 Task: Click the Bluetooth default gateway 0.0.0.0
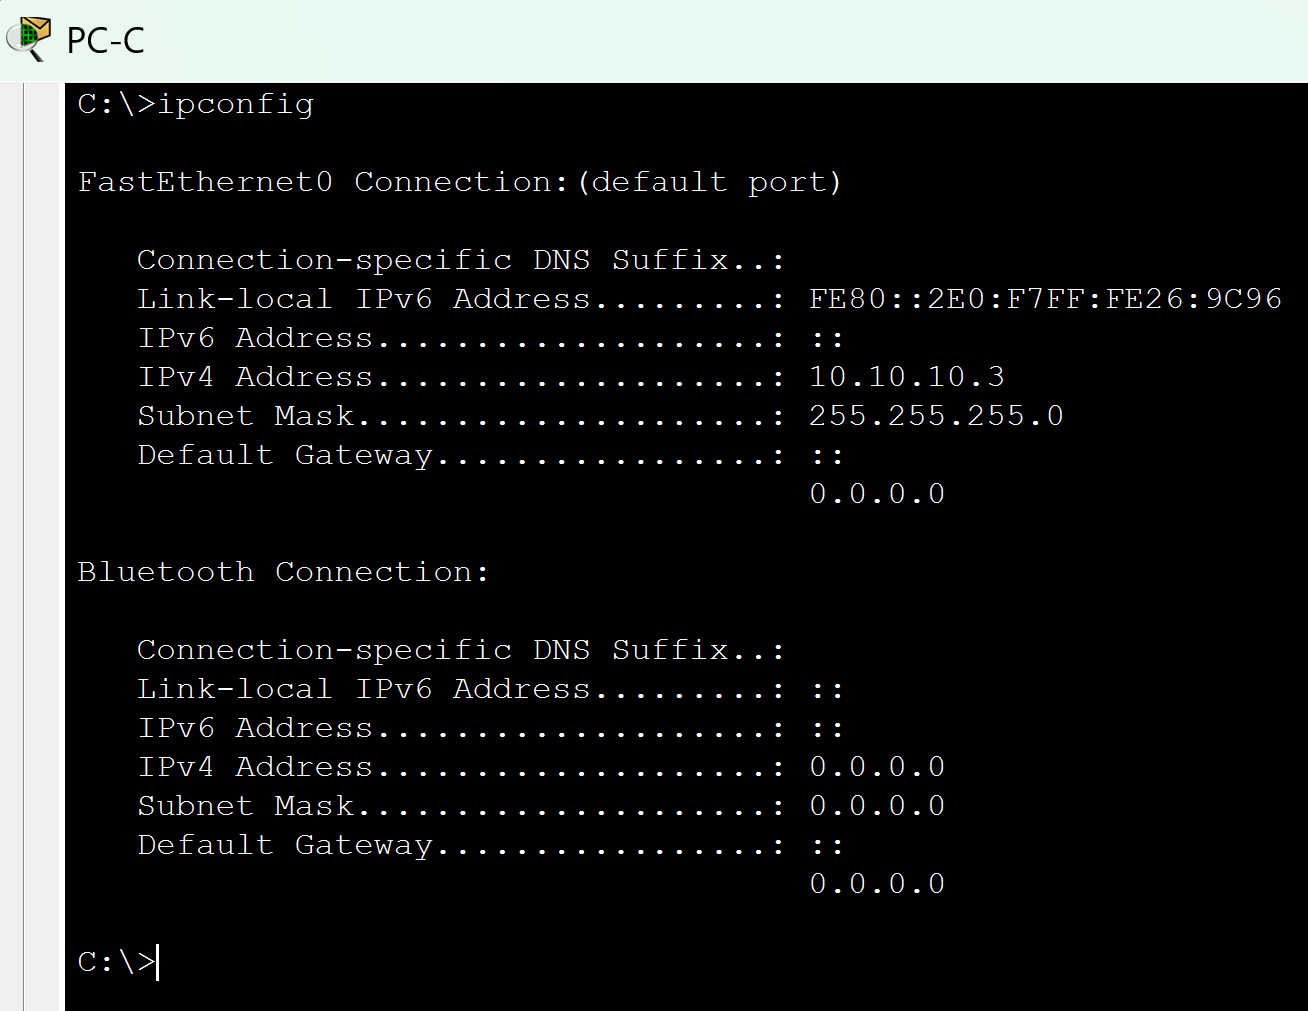click(x=877, y=884)
